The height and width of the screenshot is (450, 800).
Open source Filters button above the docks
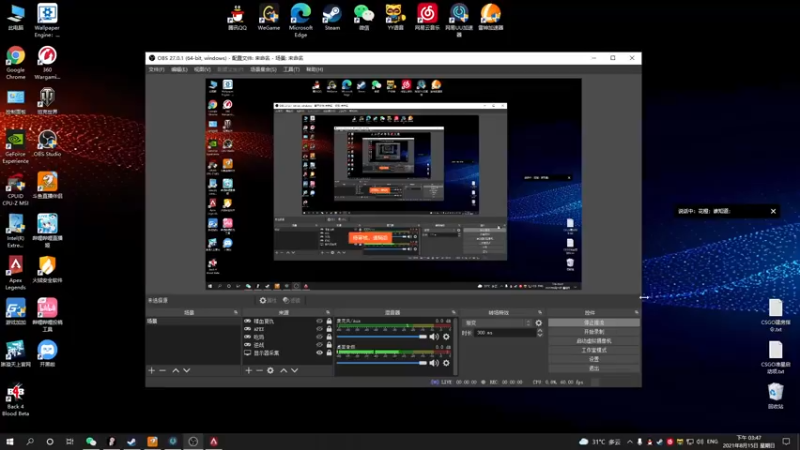[x=292, y=301]
